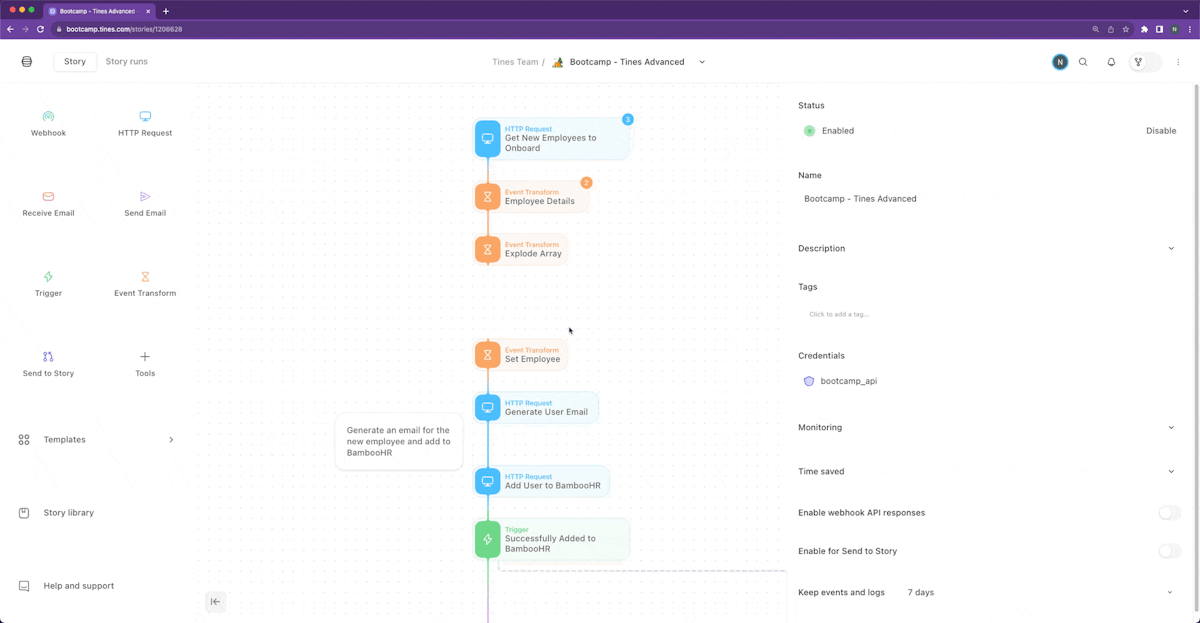Expand Templates with the right chevron
Viewport: 1200px width, 623px height.
tap(171, 440)
